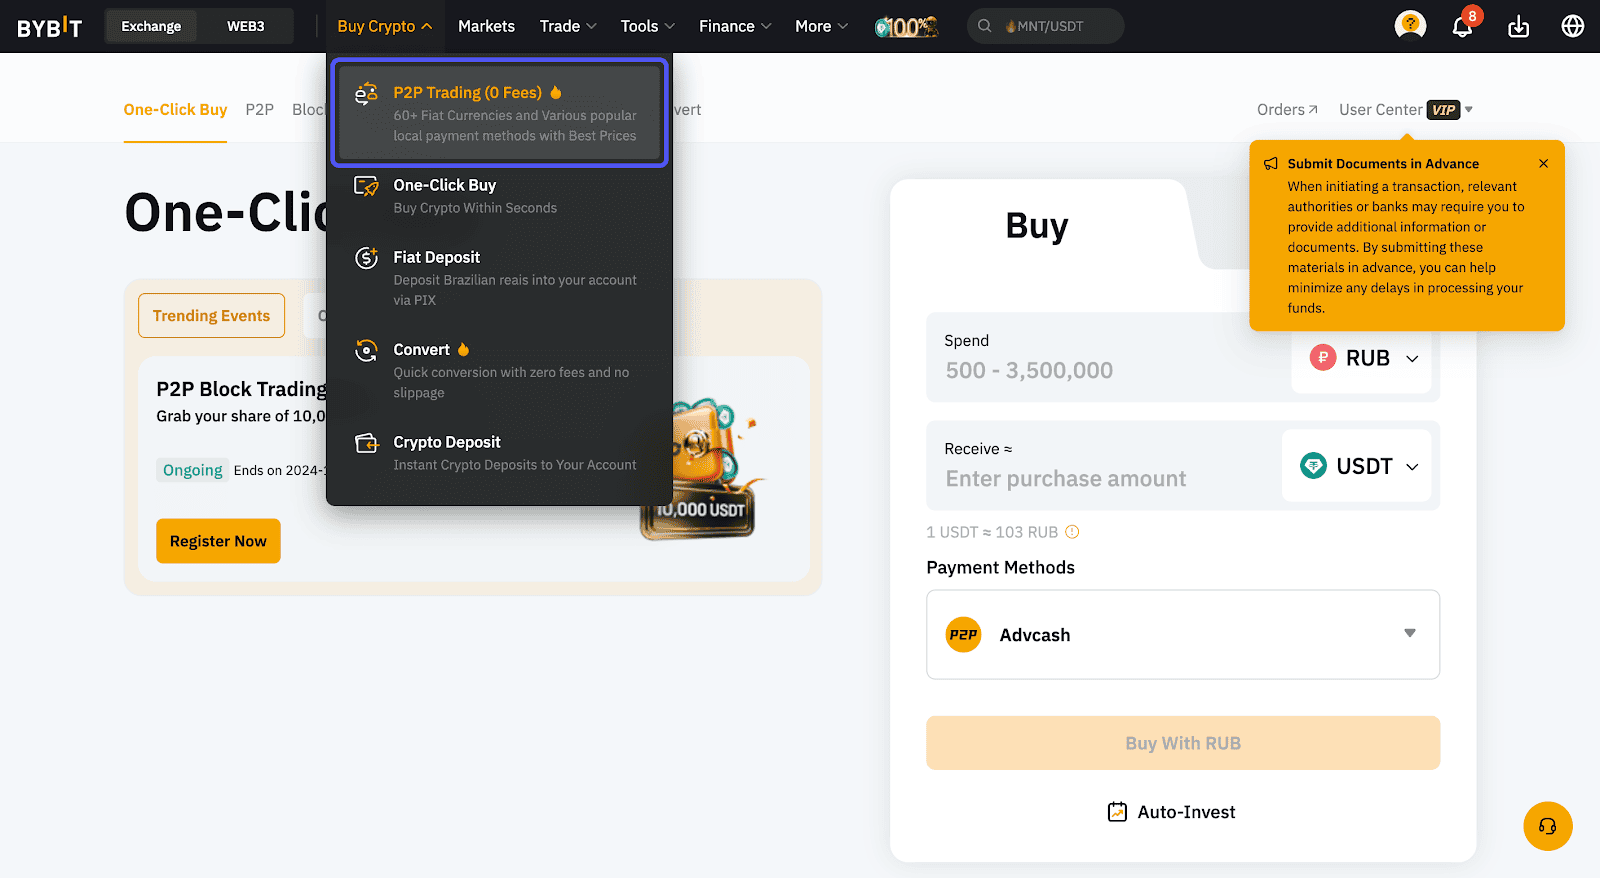
Task: Open customer support chat icon
Action: [1547, 826]
